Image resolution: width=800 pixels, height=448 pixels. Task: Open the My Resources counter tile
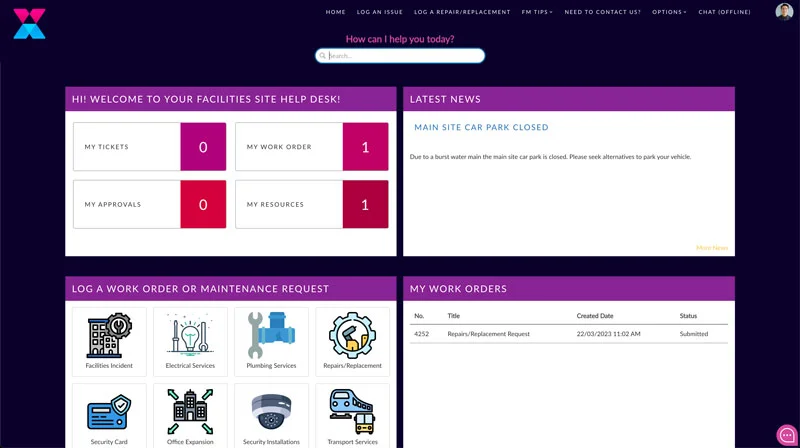312,204
